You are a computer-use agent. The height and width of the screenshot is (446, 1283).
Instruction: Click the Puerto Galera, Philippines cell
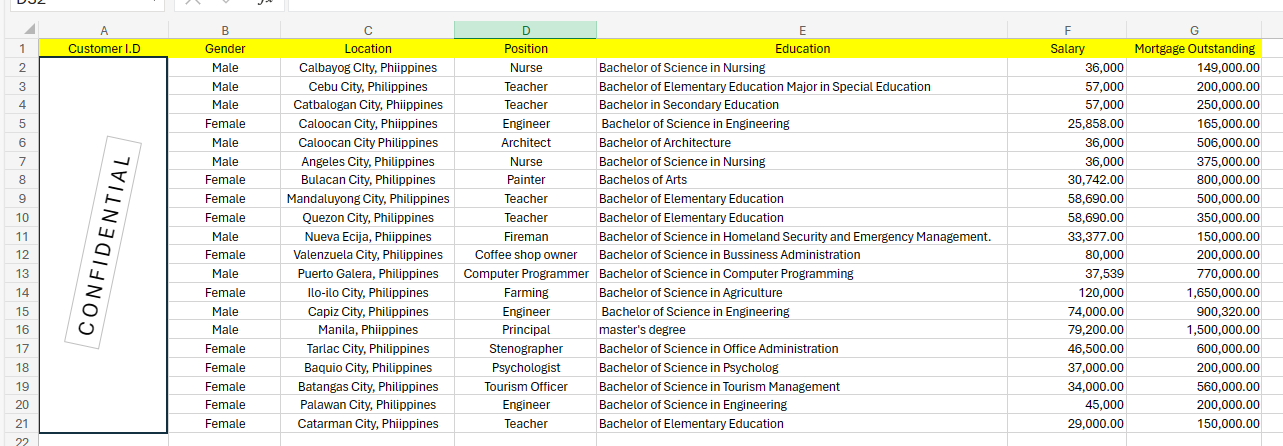(x=368, y=274)
